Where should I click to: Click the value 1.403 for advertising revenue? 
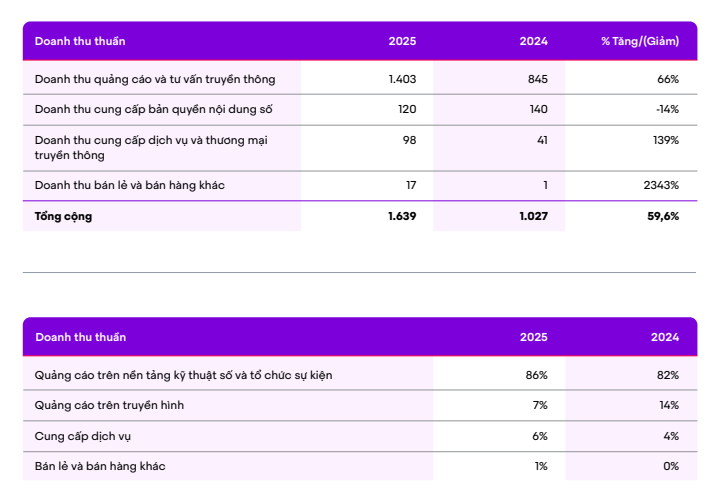(x=402, y=79)
